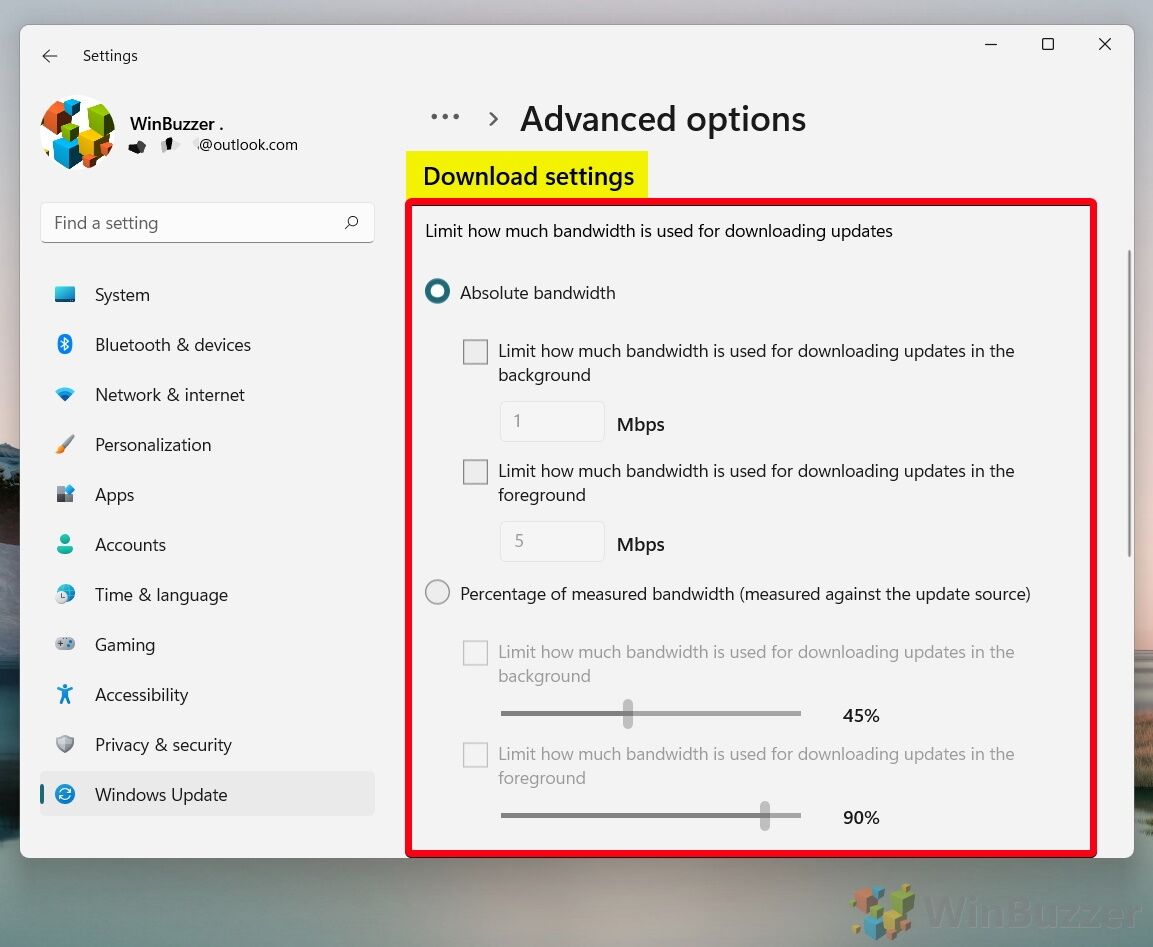This screenshot has width=1153, height=947.
Task: Open System settings via monitor icon
Action: pos(65,295)
